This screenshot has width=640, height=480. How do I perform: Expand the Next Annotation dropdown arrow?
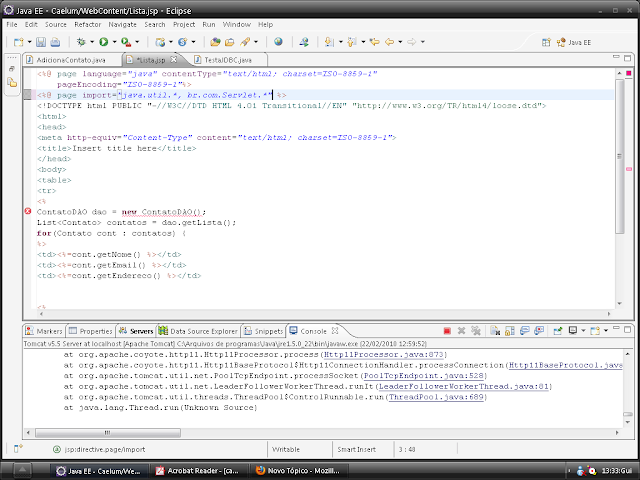click(340, 42)
